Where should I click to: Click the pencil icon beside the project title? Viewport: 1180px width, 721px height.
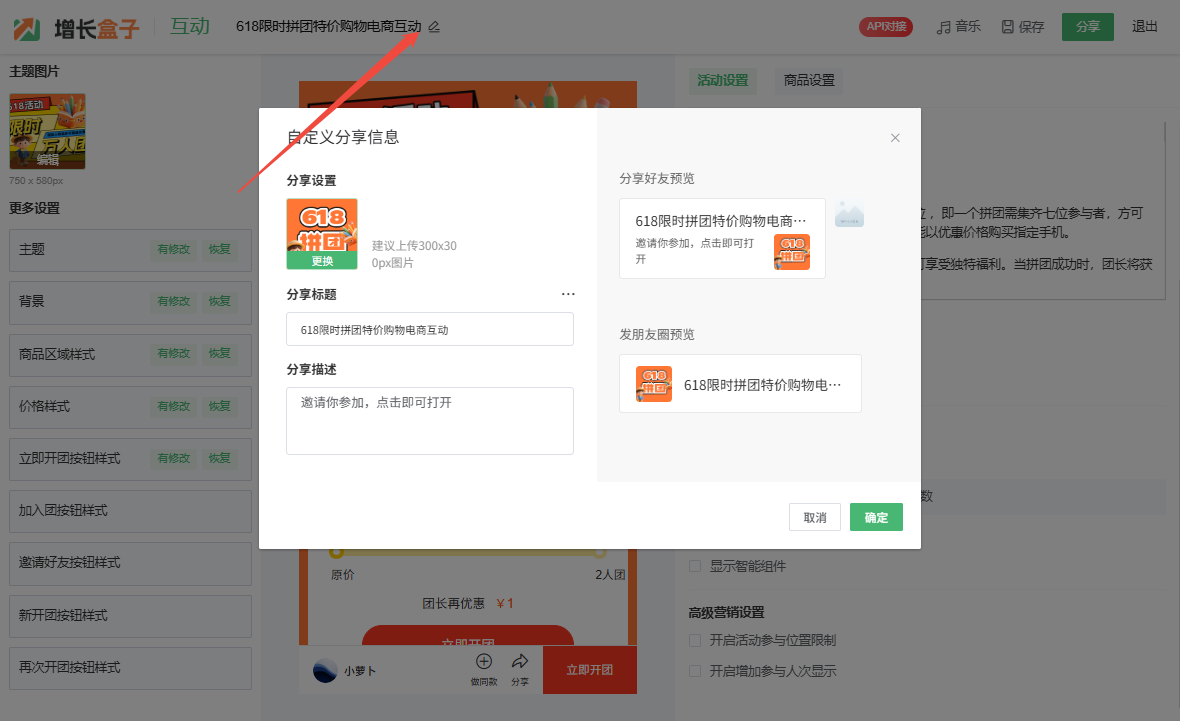point(434,27)
